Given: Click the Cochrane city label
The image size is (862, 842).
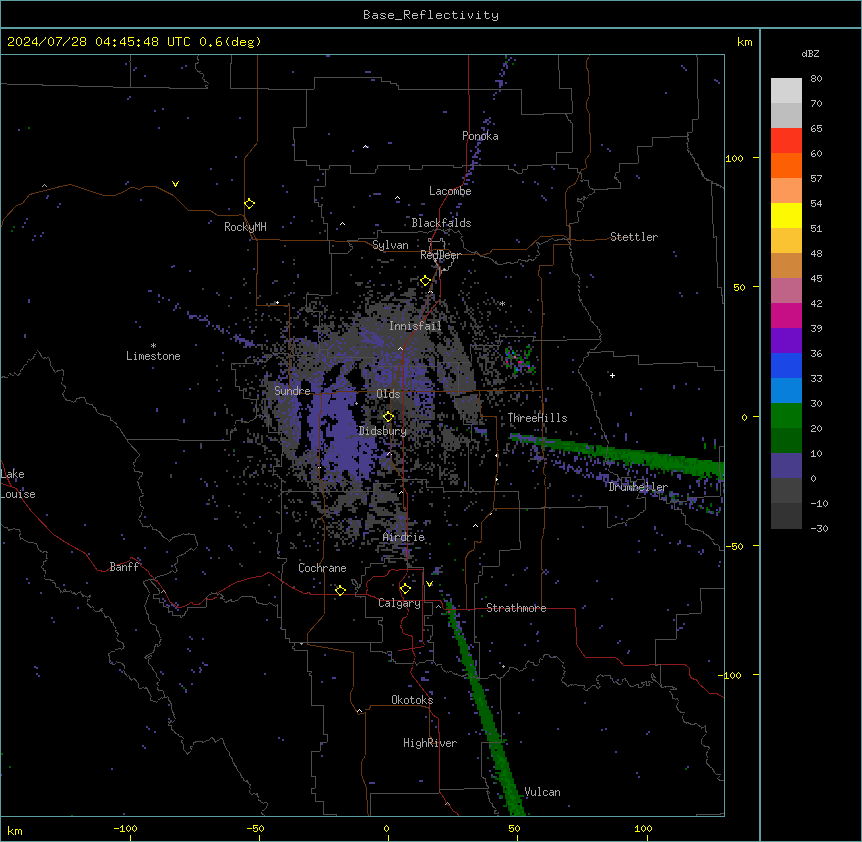Looking at the screenshot, I should point(322,568).
